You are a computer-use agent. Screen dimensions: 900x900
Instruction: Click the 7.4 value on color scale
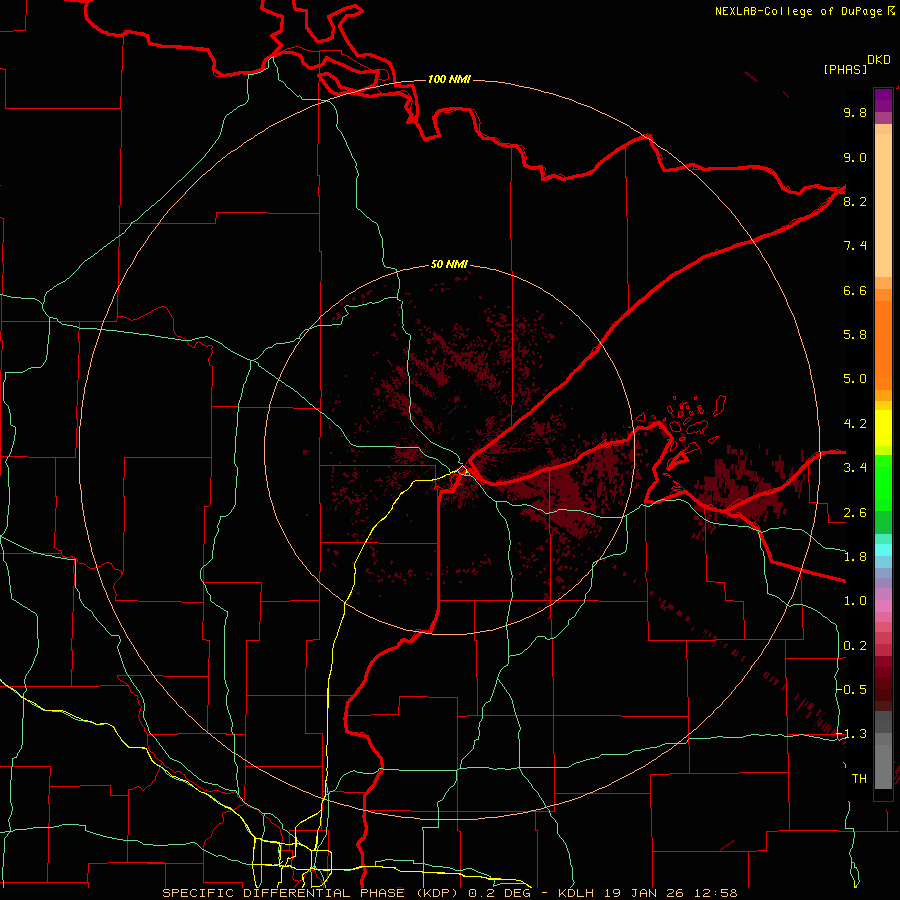point(855,246)
